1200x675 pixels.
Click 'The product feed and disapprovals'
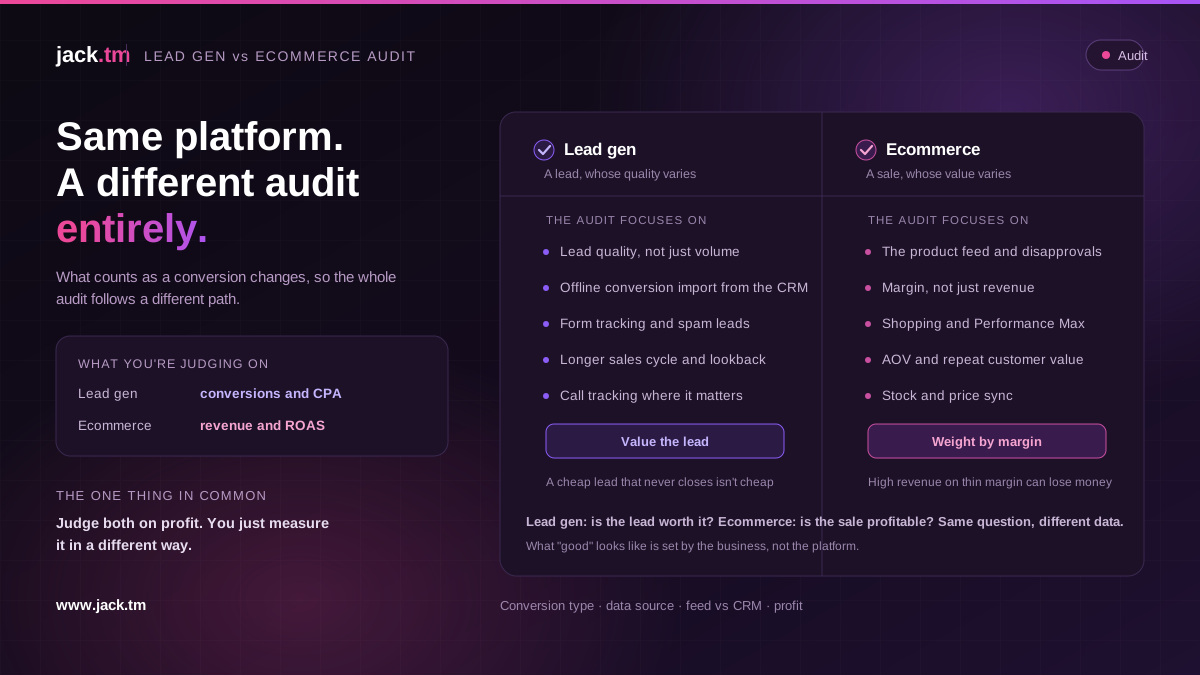pos(992,252)
